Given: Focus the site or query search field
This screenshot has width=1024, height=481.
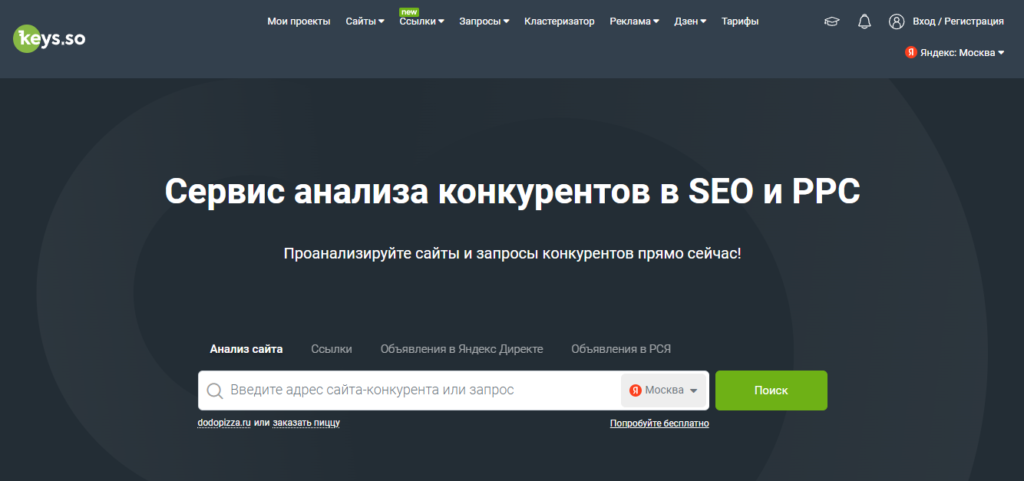Looking at the screenshot, I should click(x=411, y=390).
